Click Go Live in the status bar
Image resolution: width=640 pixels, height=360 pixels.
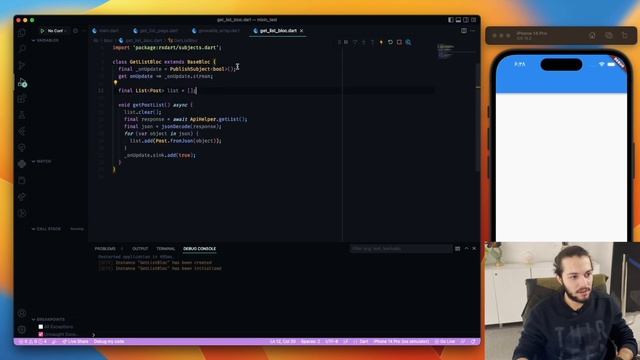click(x=445, y=341)
